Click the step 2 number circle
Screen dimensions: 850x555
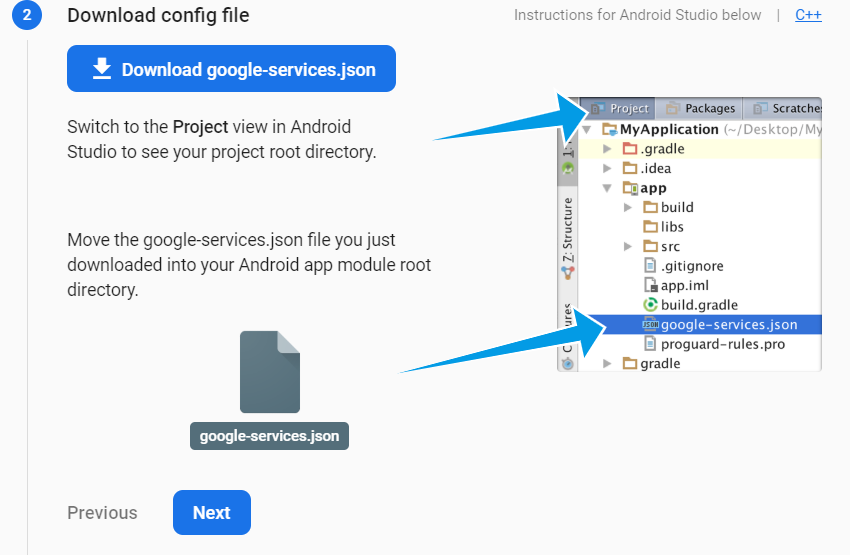click(27, 15)
